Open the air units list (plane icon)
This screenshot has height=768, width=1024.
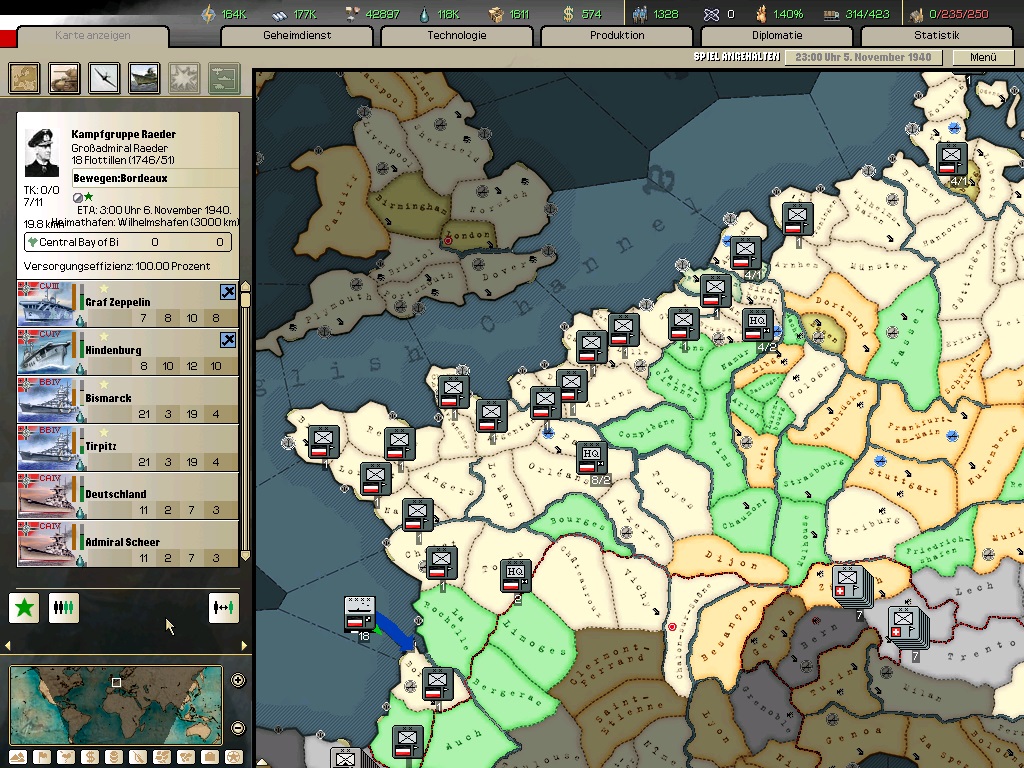(x=104, y=78)
